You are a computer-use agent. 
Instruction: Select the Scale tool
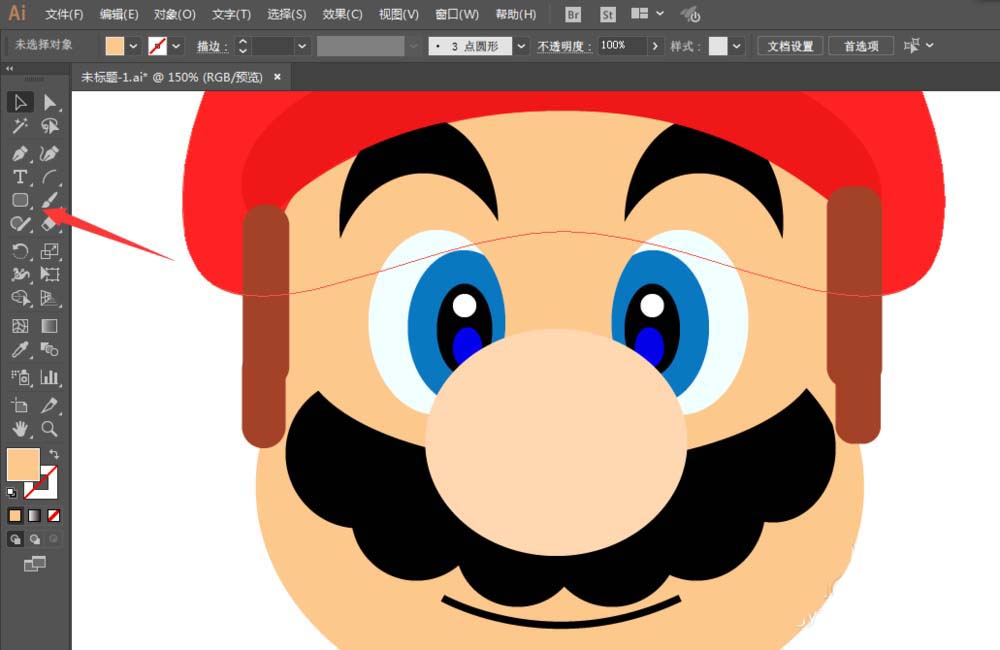tap(50, 251)
